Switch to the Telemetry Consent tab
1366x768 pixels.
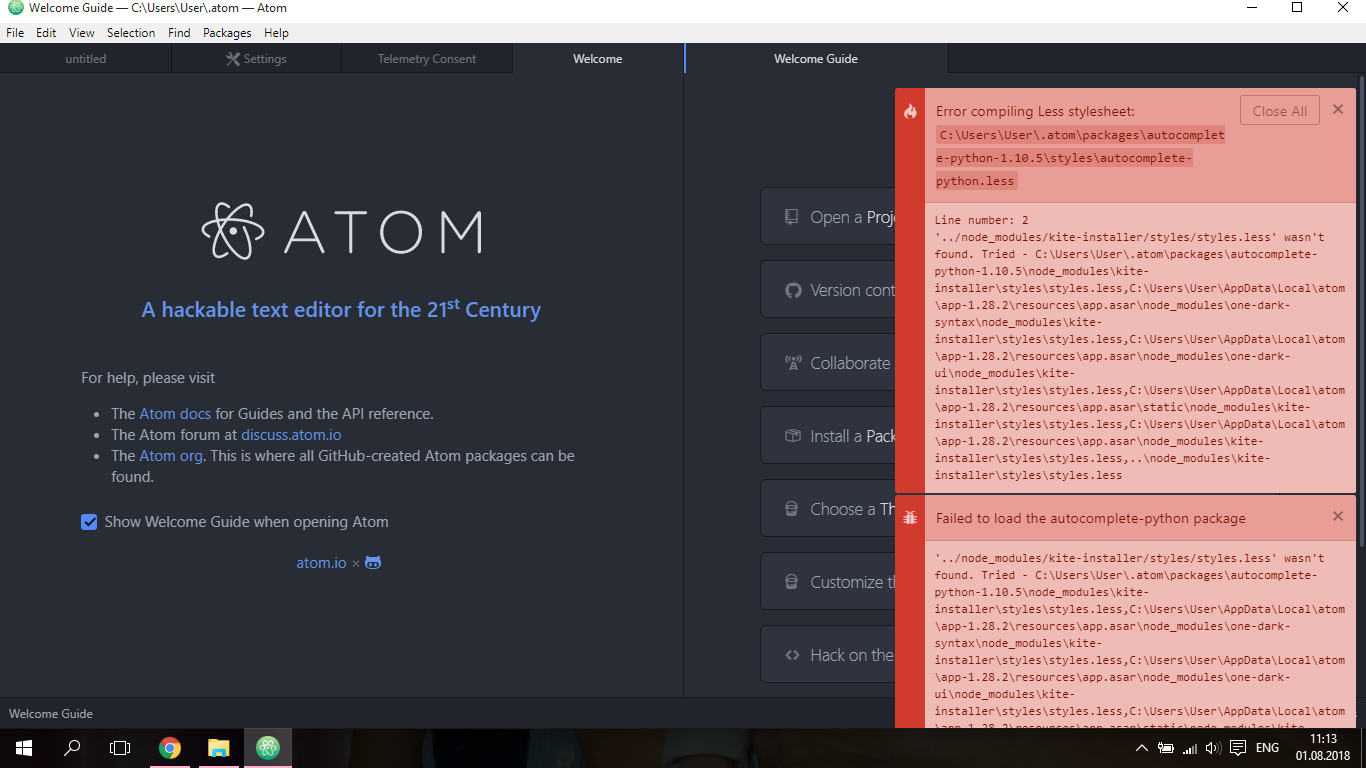pos(426,58)
